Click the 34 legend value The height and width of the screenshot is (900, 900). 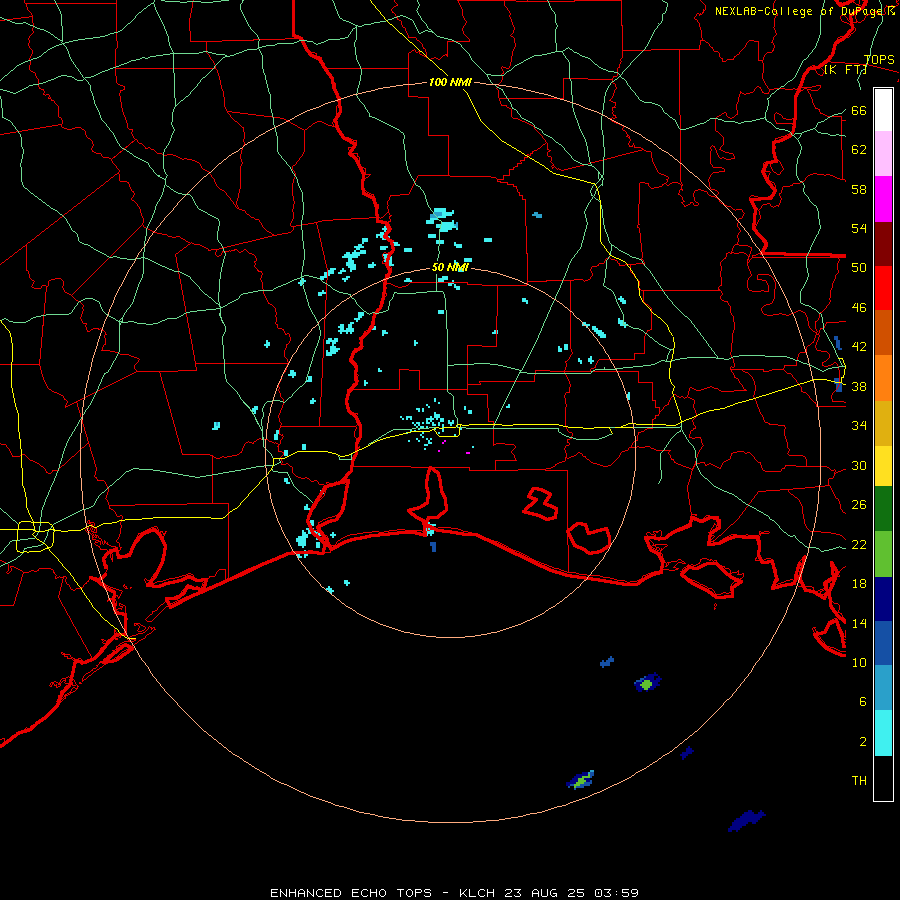859,426
